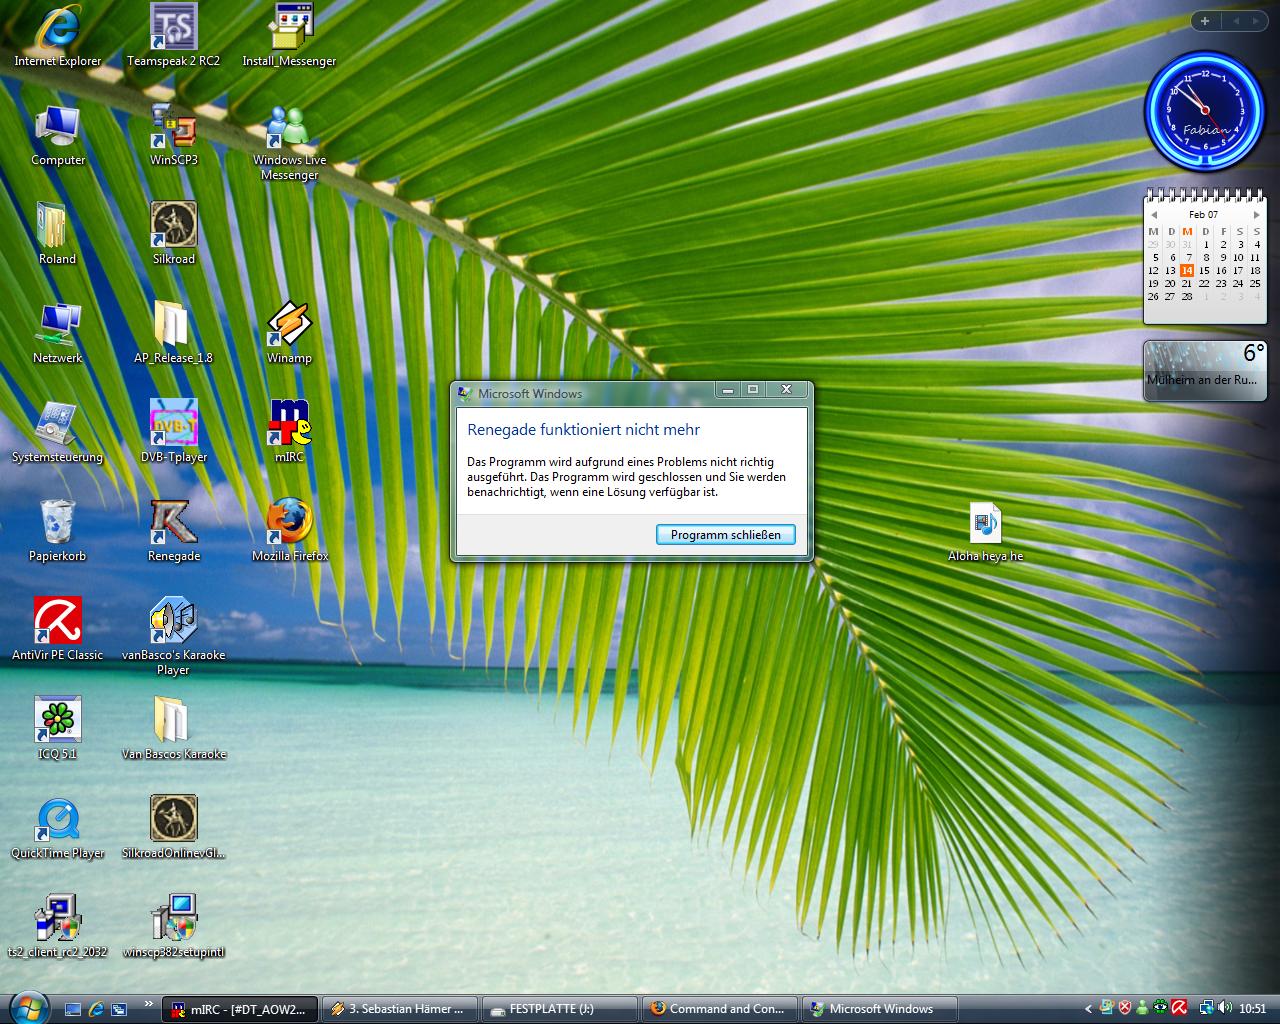Switch to mIRC taskbar window

240,1009
